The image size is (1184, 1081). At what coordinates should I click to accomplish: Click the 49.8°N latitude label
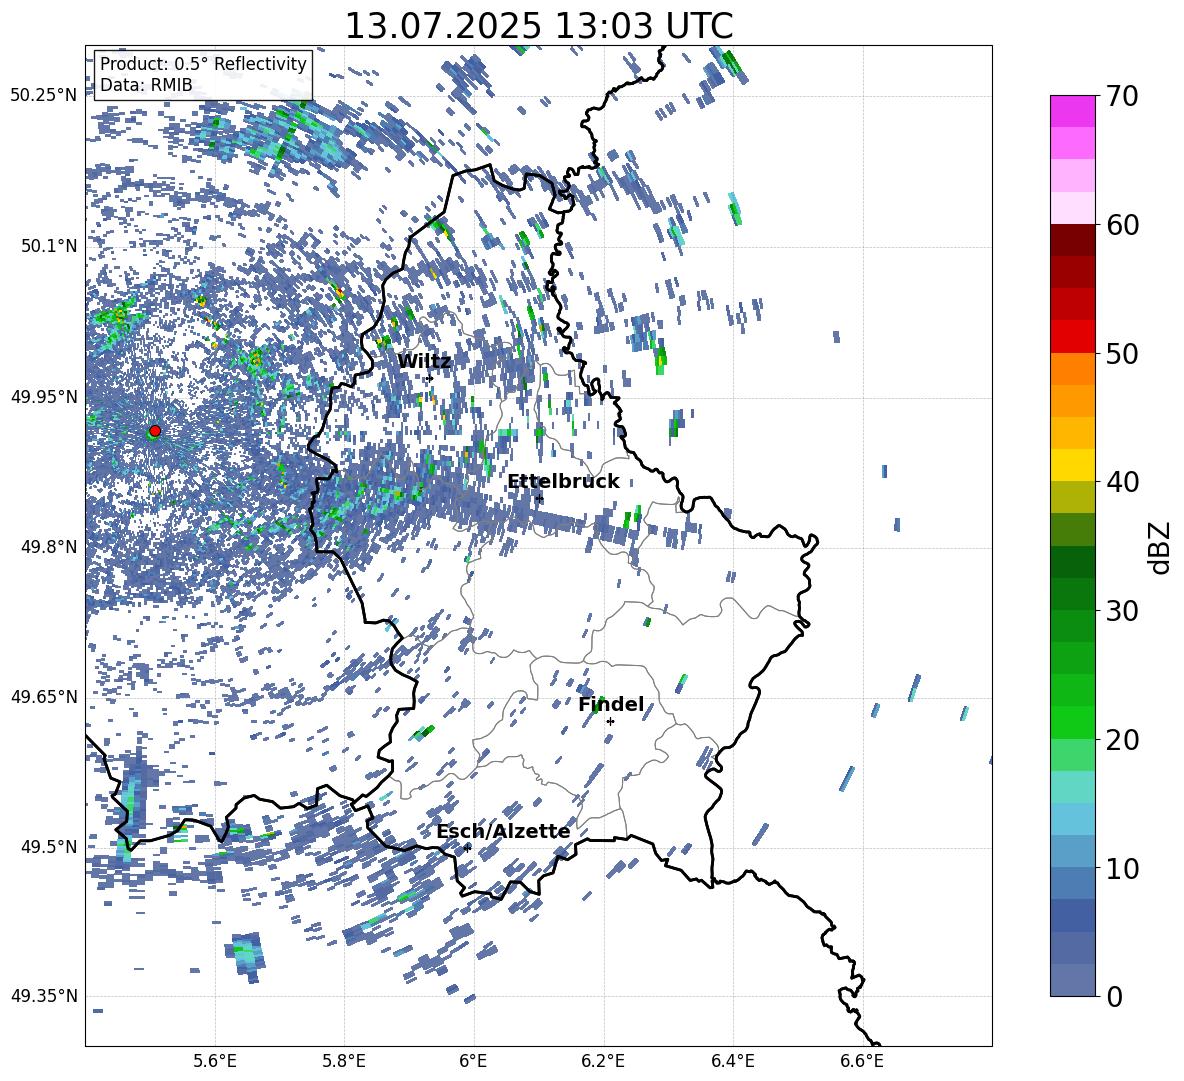pos(48,547)
